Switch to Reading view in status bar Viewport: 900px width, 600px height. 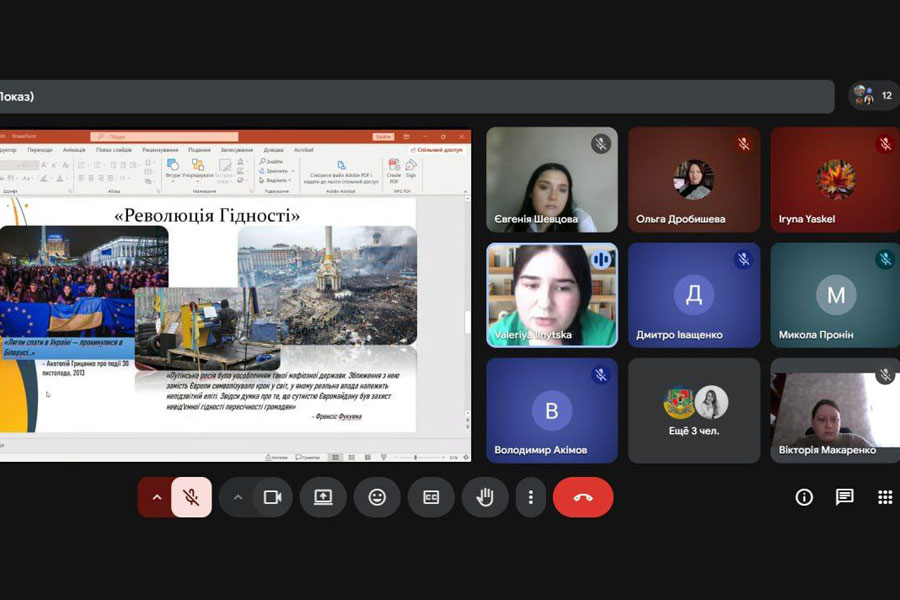point(368,458)
